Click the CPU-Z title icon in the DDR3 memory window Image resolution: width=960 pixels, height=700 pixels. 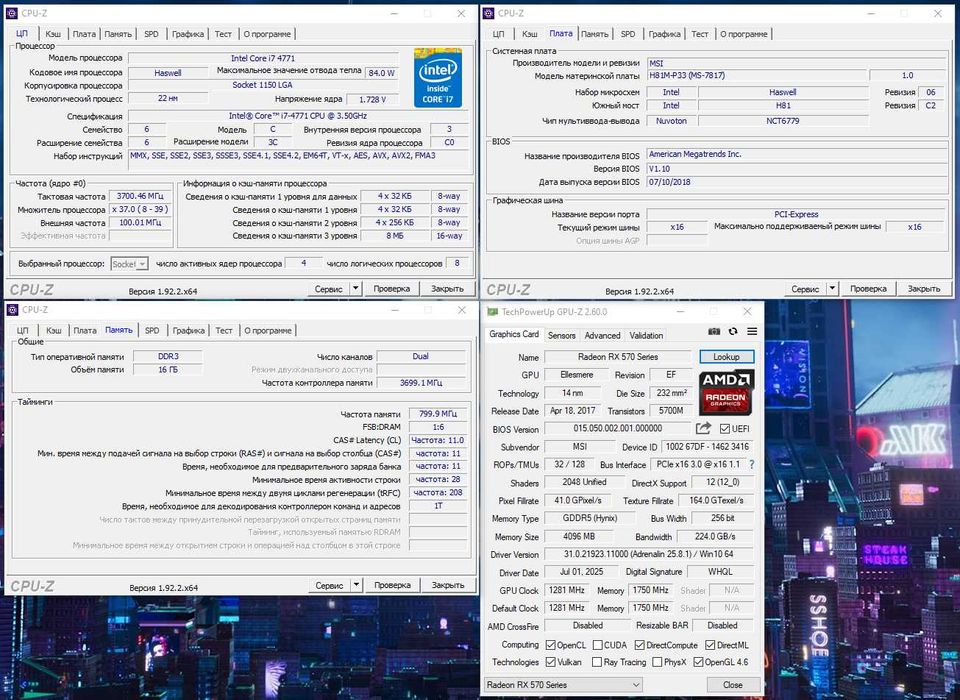coord(12,309)
